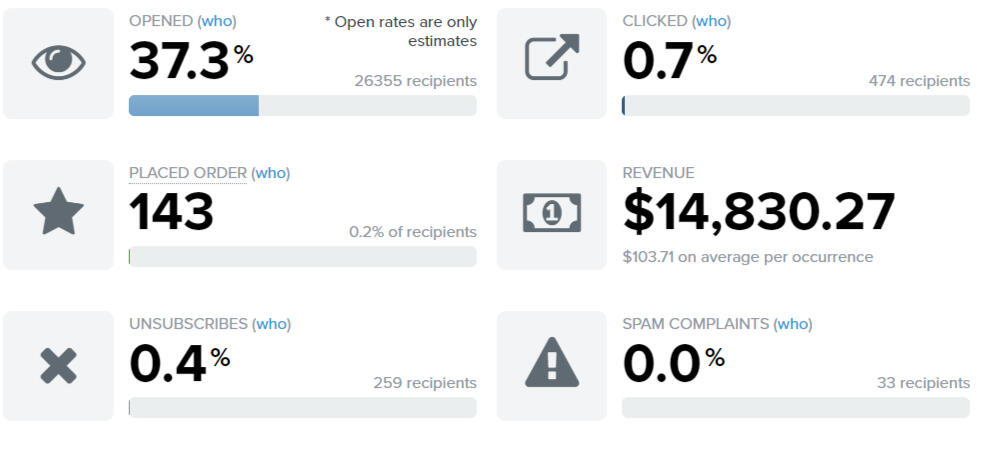Click the warning triangle Spam Complaints icon

tap(552, 365)
